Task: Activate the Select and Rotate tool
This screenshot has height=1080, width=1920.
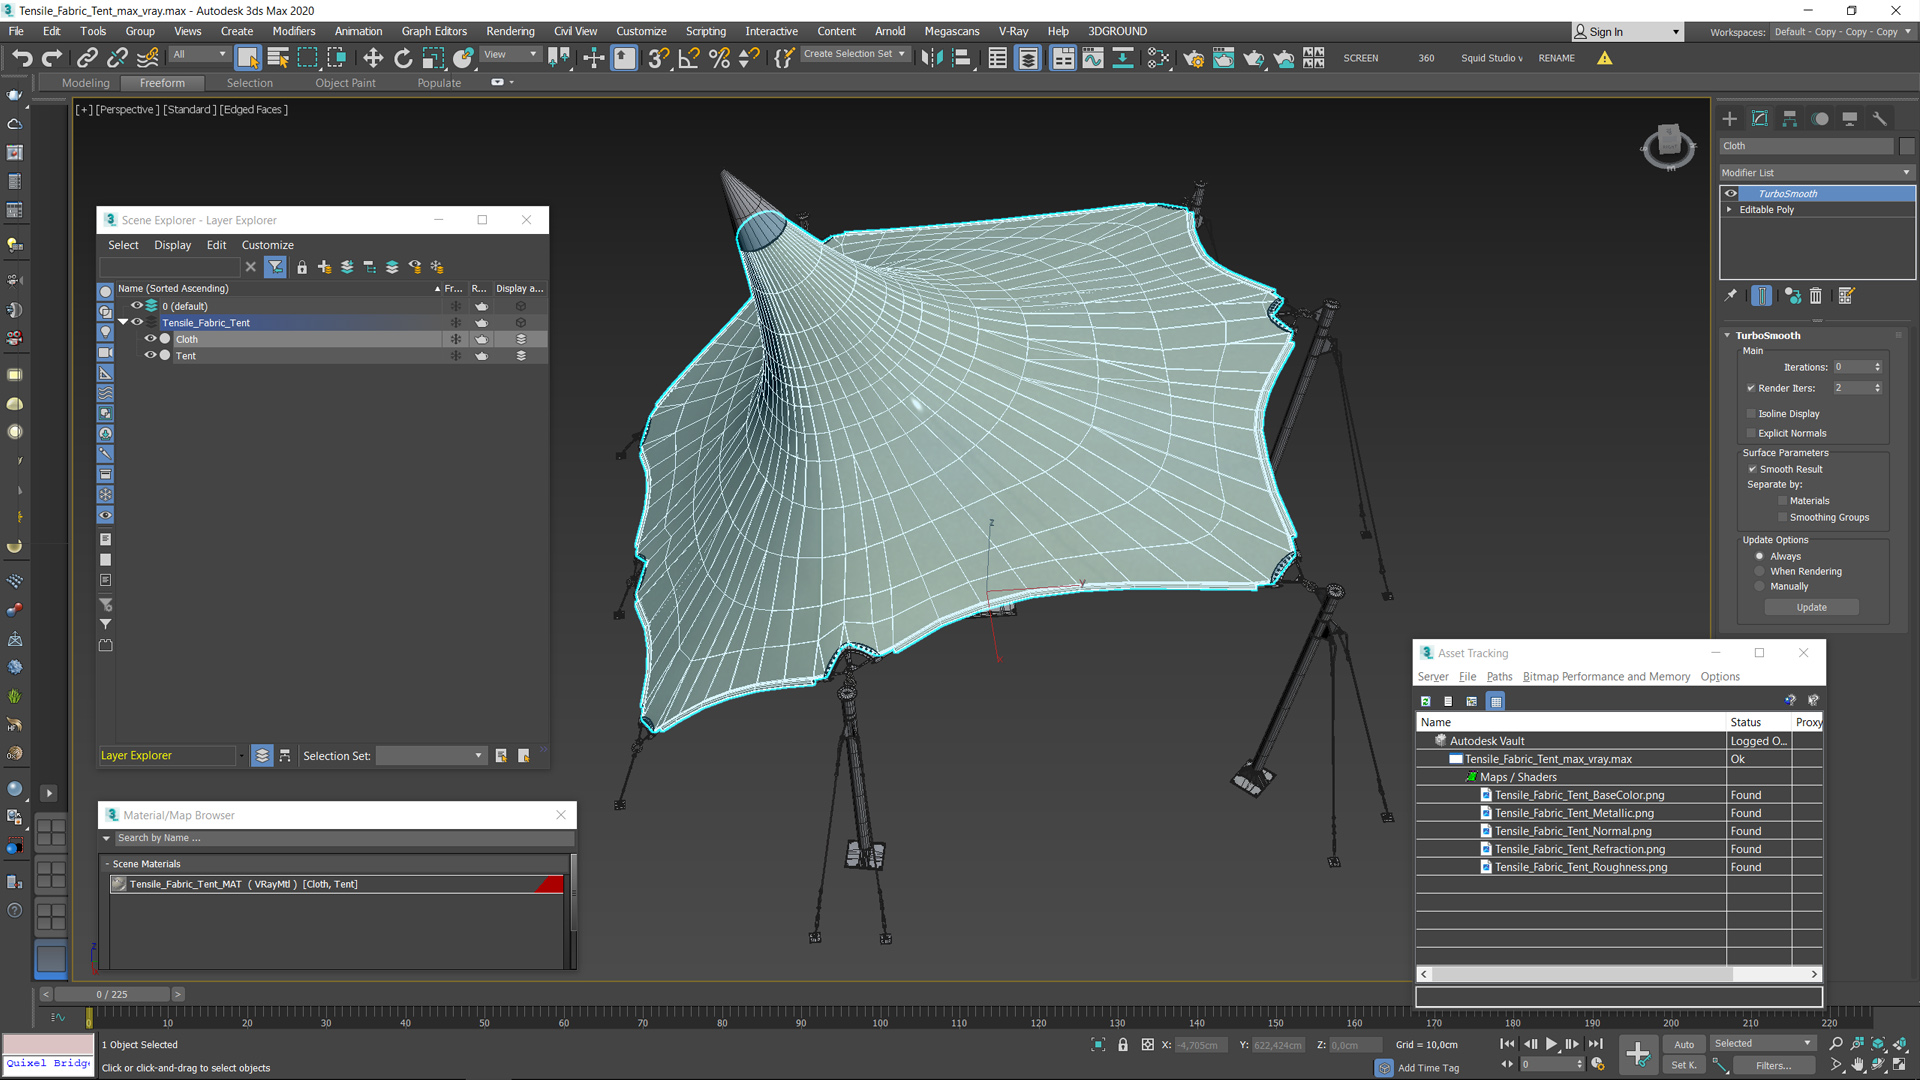Action: [x=403, y=58]
